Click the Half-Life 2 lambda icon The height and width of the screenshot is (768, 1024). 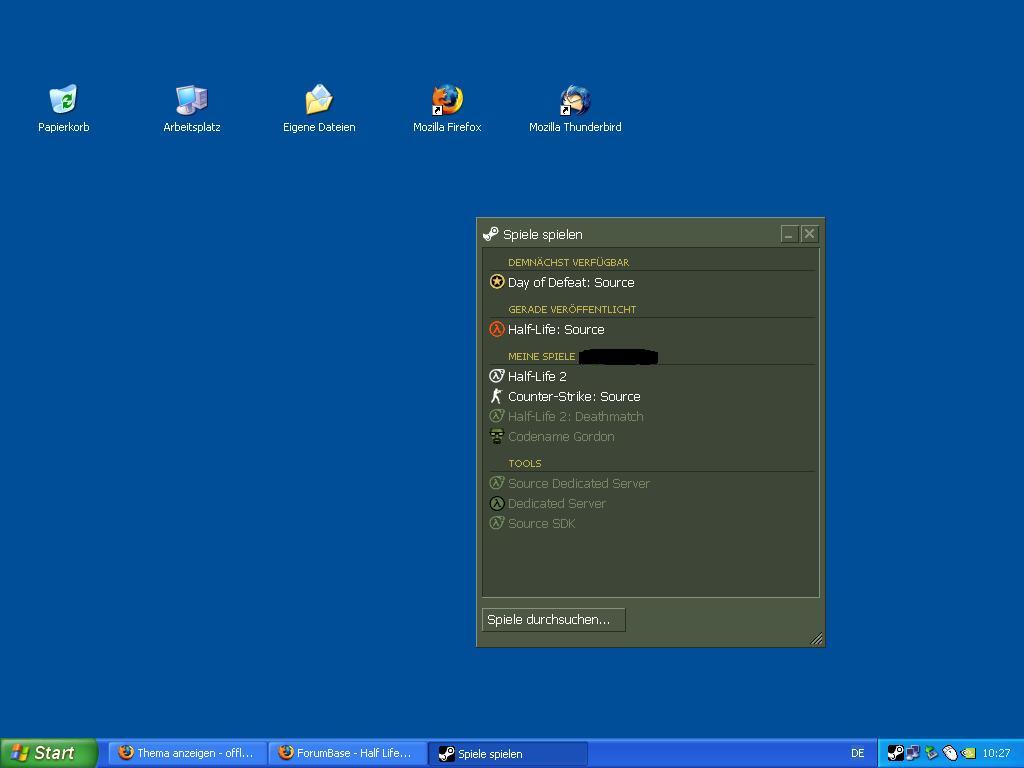click(x=497, y=376)
